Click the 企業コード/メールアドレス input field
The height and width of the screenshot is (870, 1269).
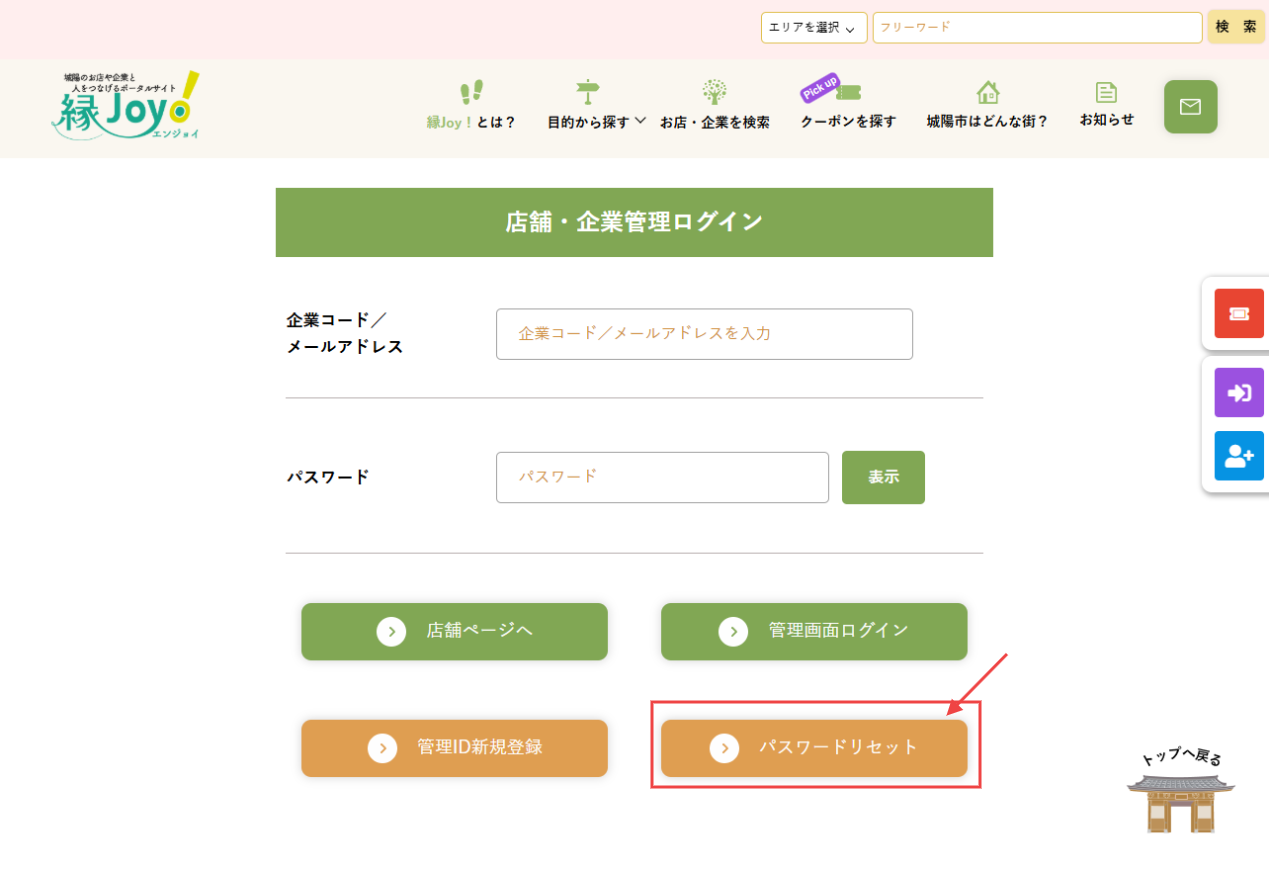tap(704, 334)
